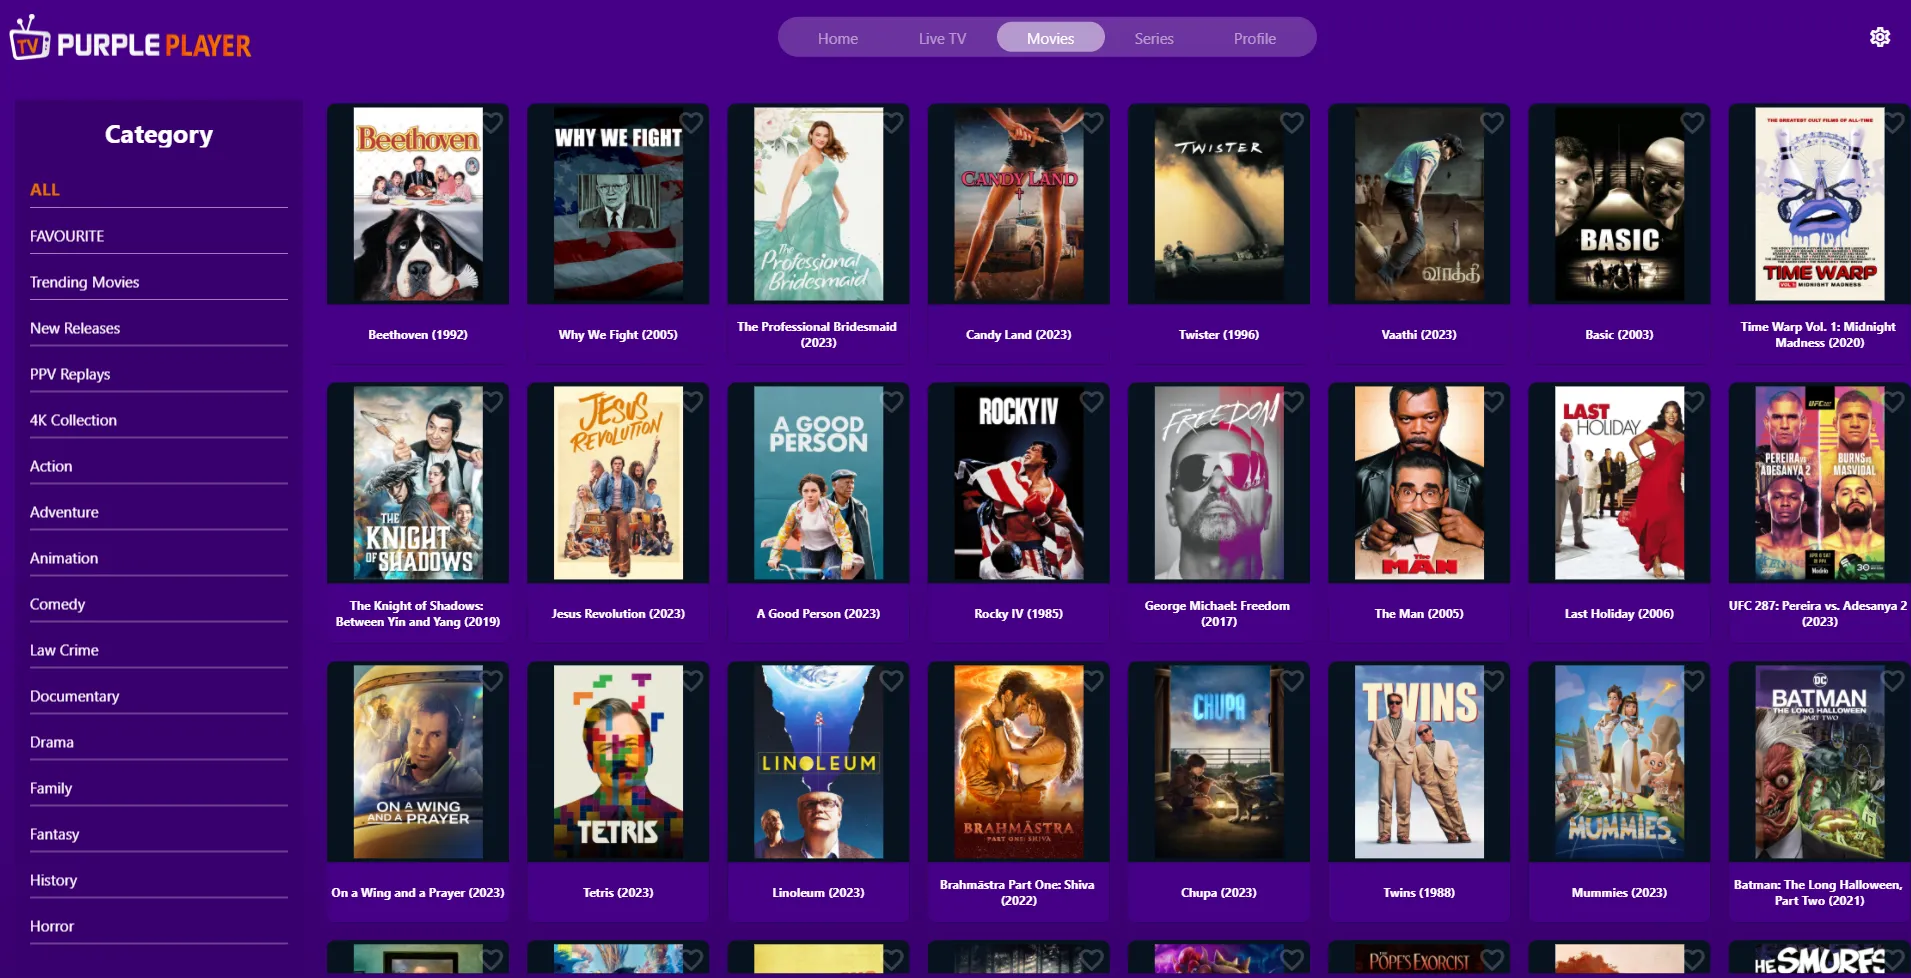The height and width of the screenshot is (978, 1911).
Task: Browse Horror category
Action: pyautogui.click(x=159, y=926)
